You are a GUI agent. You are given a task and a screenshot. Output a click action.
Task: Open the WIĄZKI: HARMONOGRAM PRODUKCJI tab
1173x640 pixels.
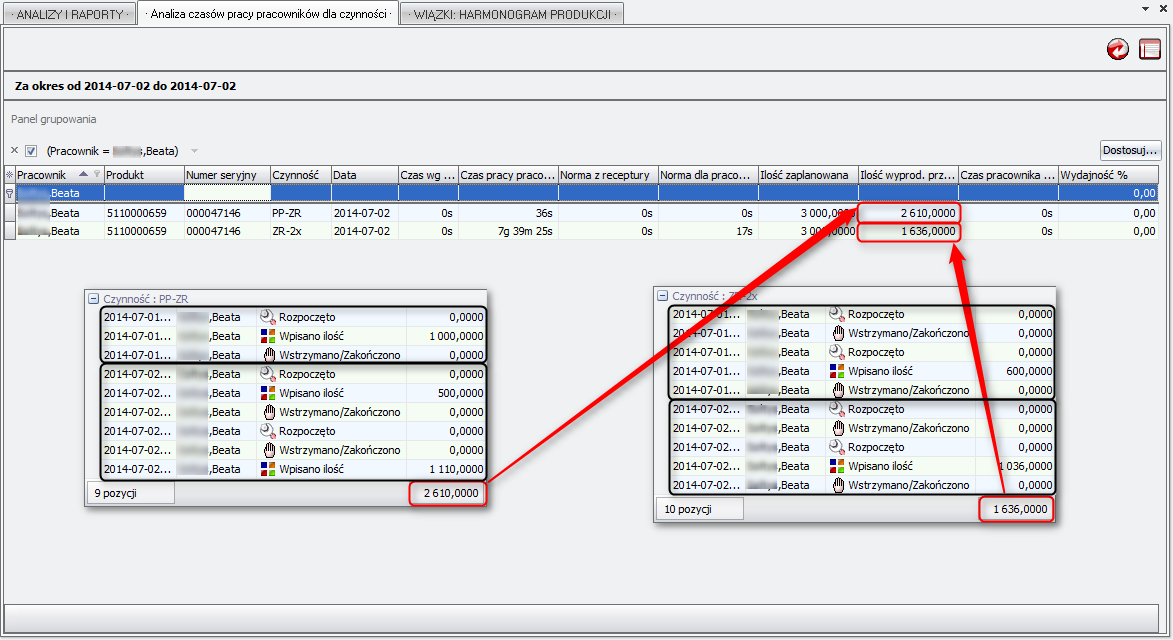511,14
